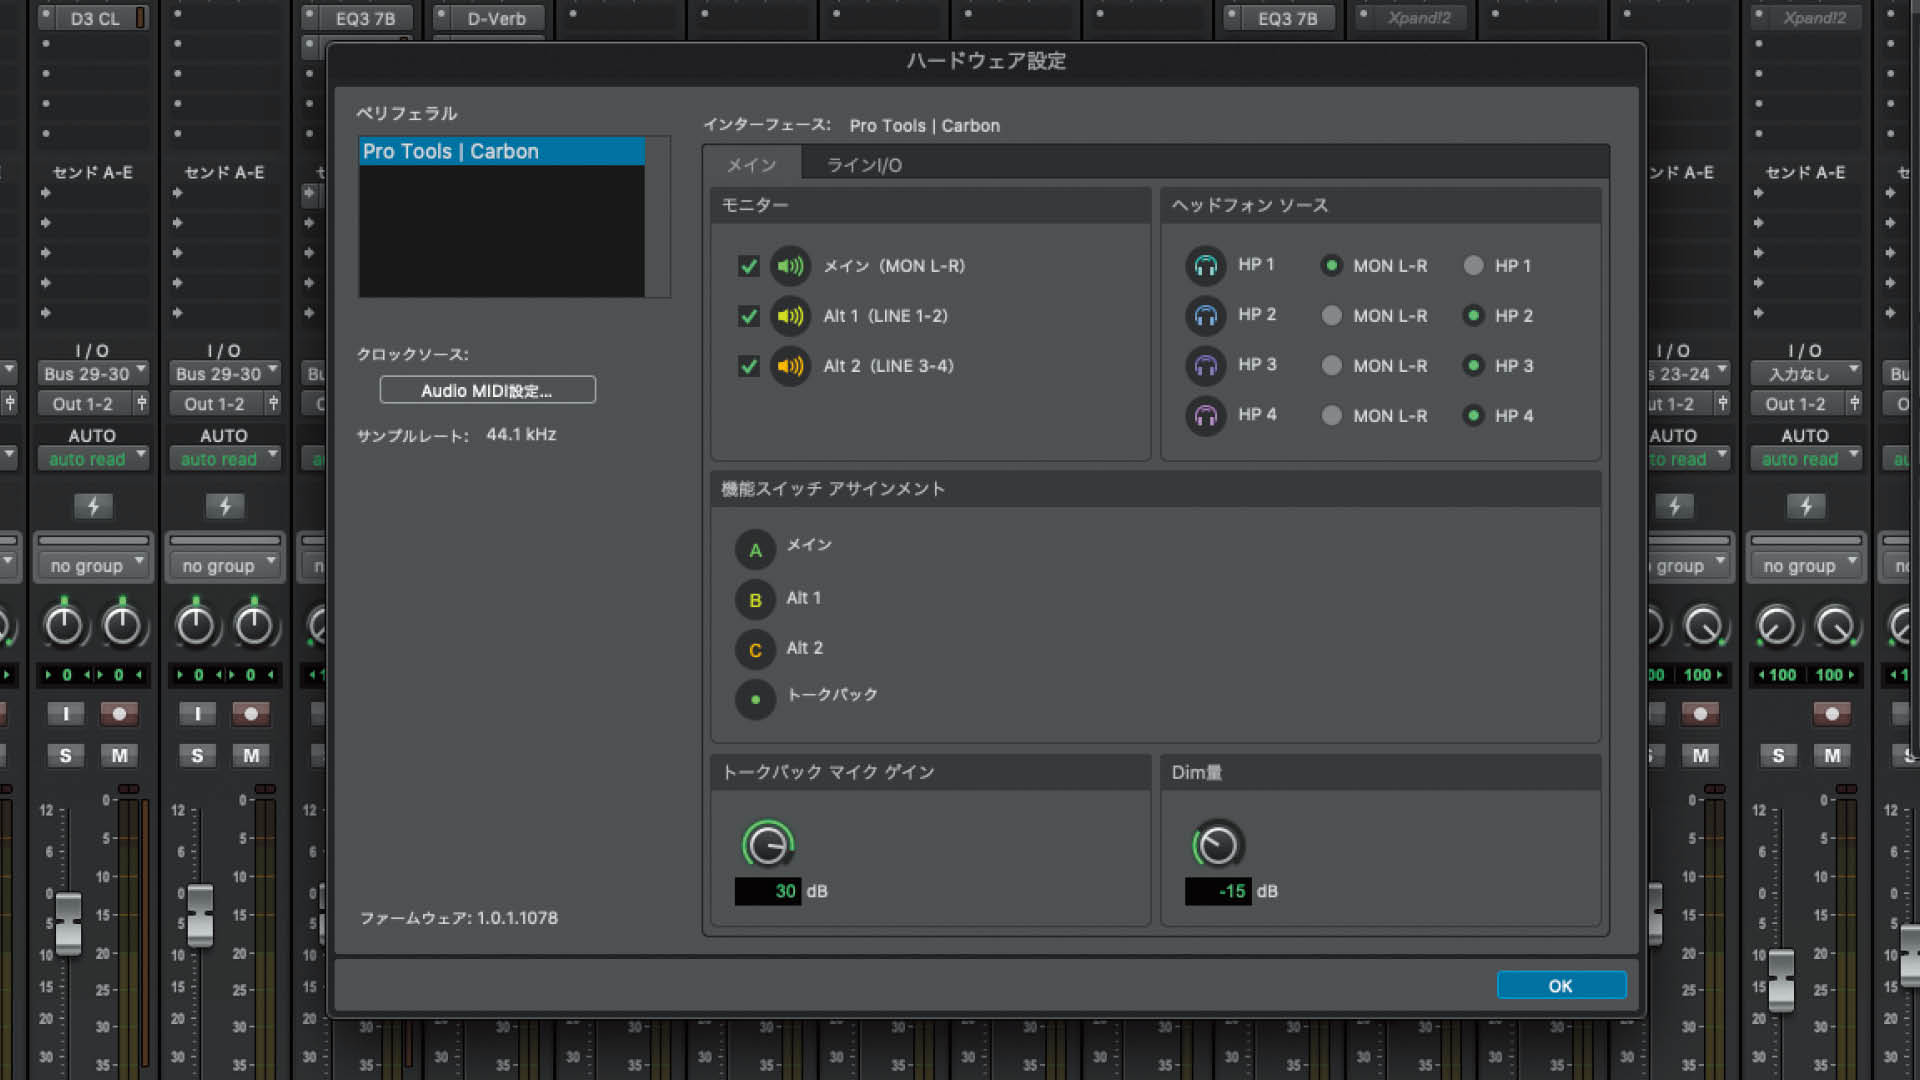This screenshot has width=1920, height=1080.
Task: Switch to the メイン tab
Action: 752,165
